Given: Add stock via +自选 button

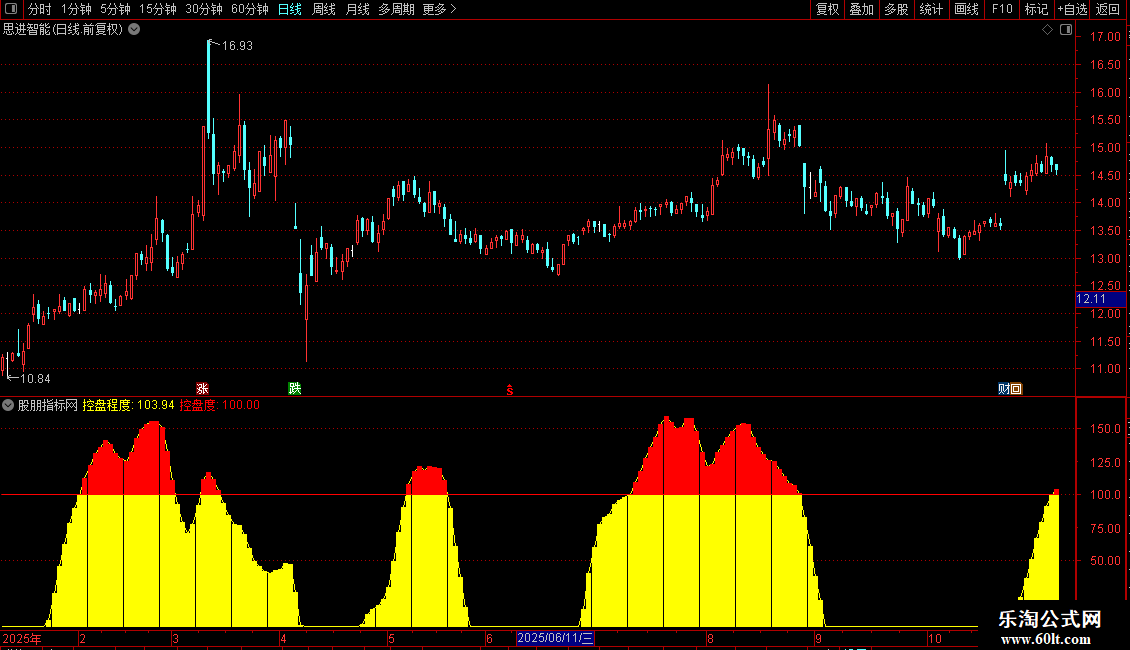Looking at the screenshot, I should pos(1072,9).
